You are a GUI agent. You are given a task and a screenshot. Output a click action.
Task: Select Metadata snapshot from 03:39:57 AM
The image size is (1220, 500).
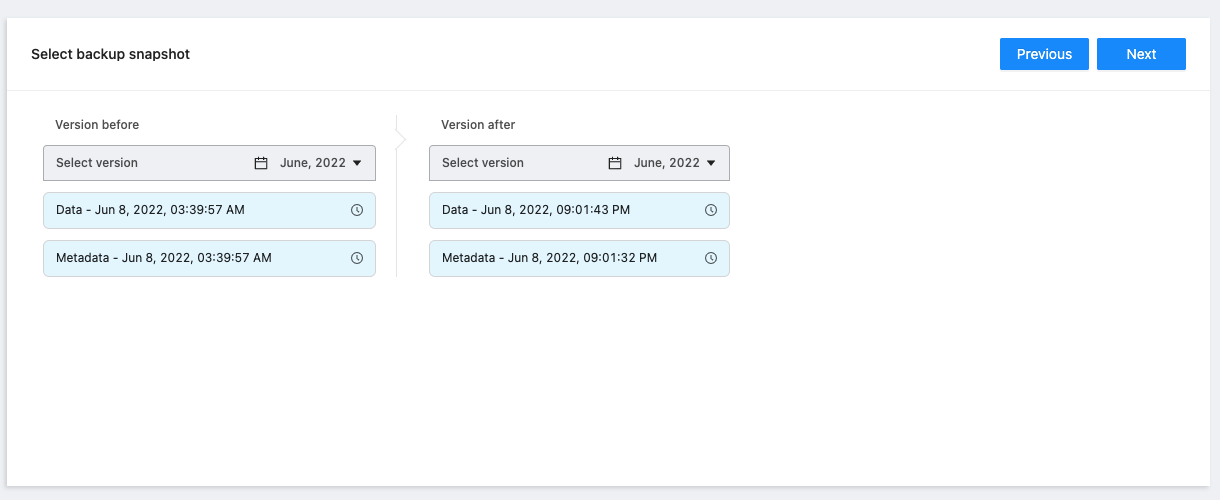pyautogui.click(x=164, y=258)
